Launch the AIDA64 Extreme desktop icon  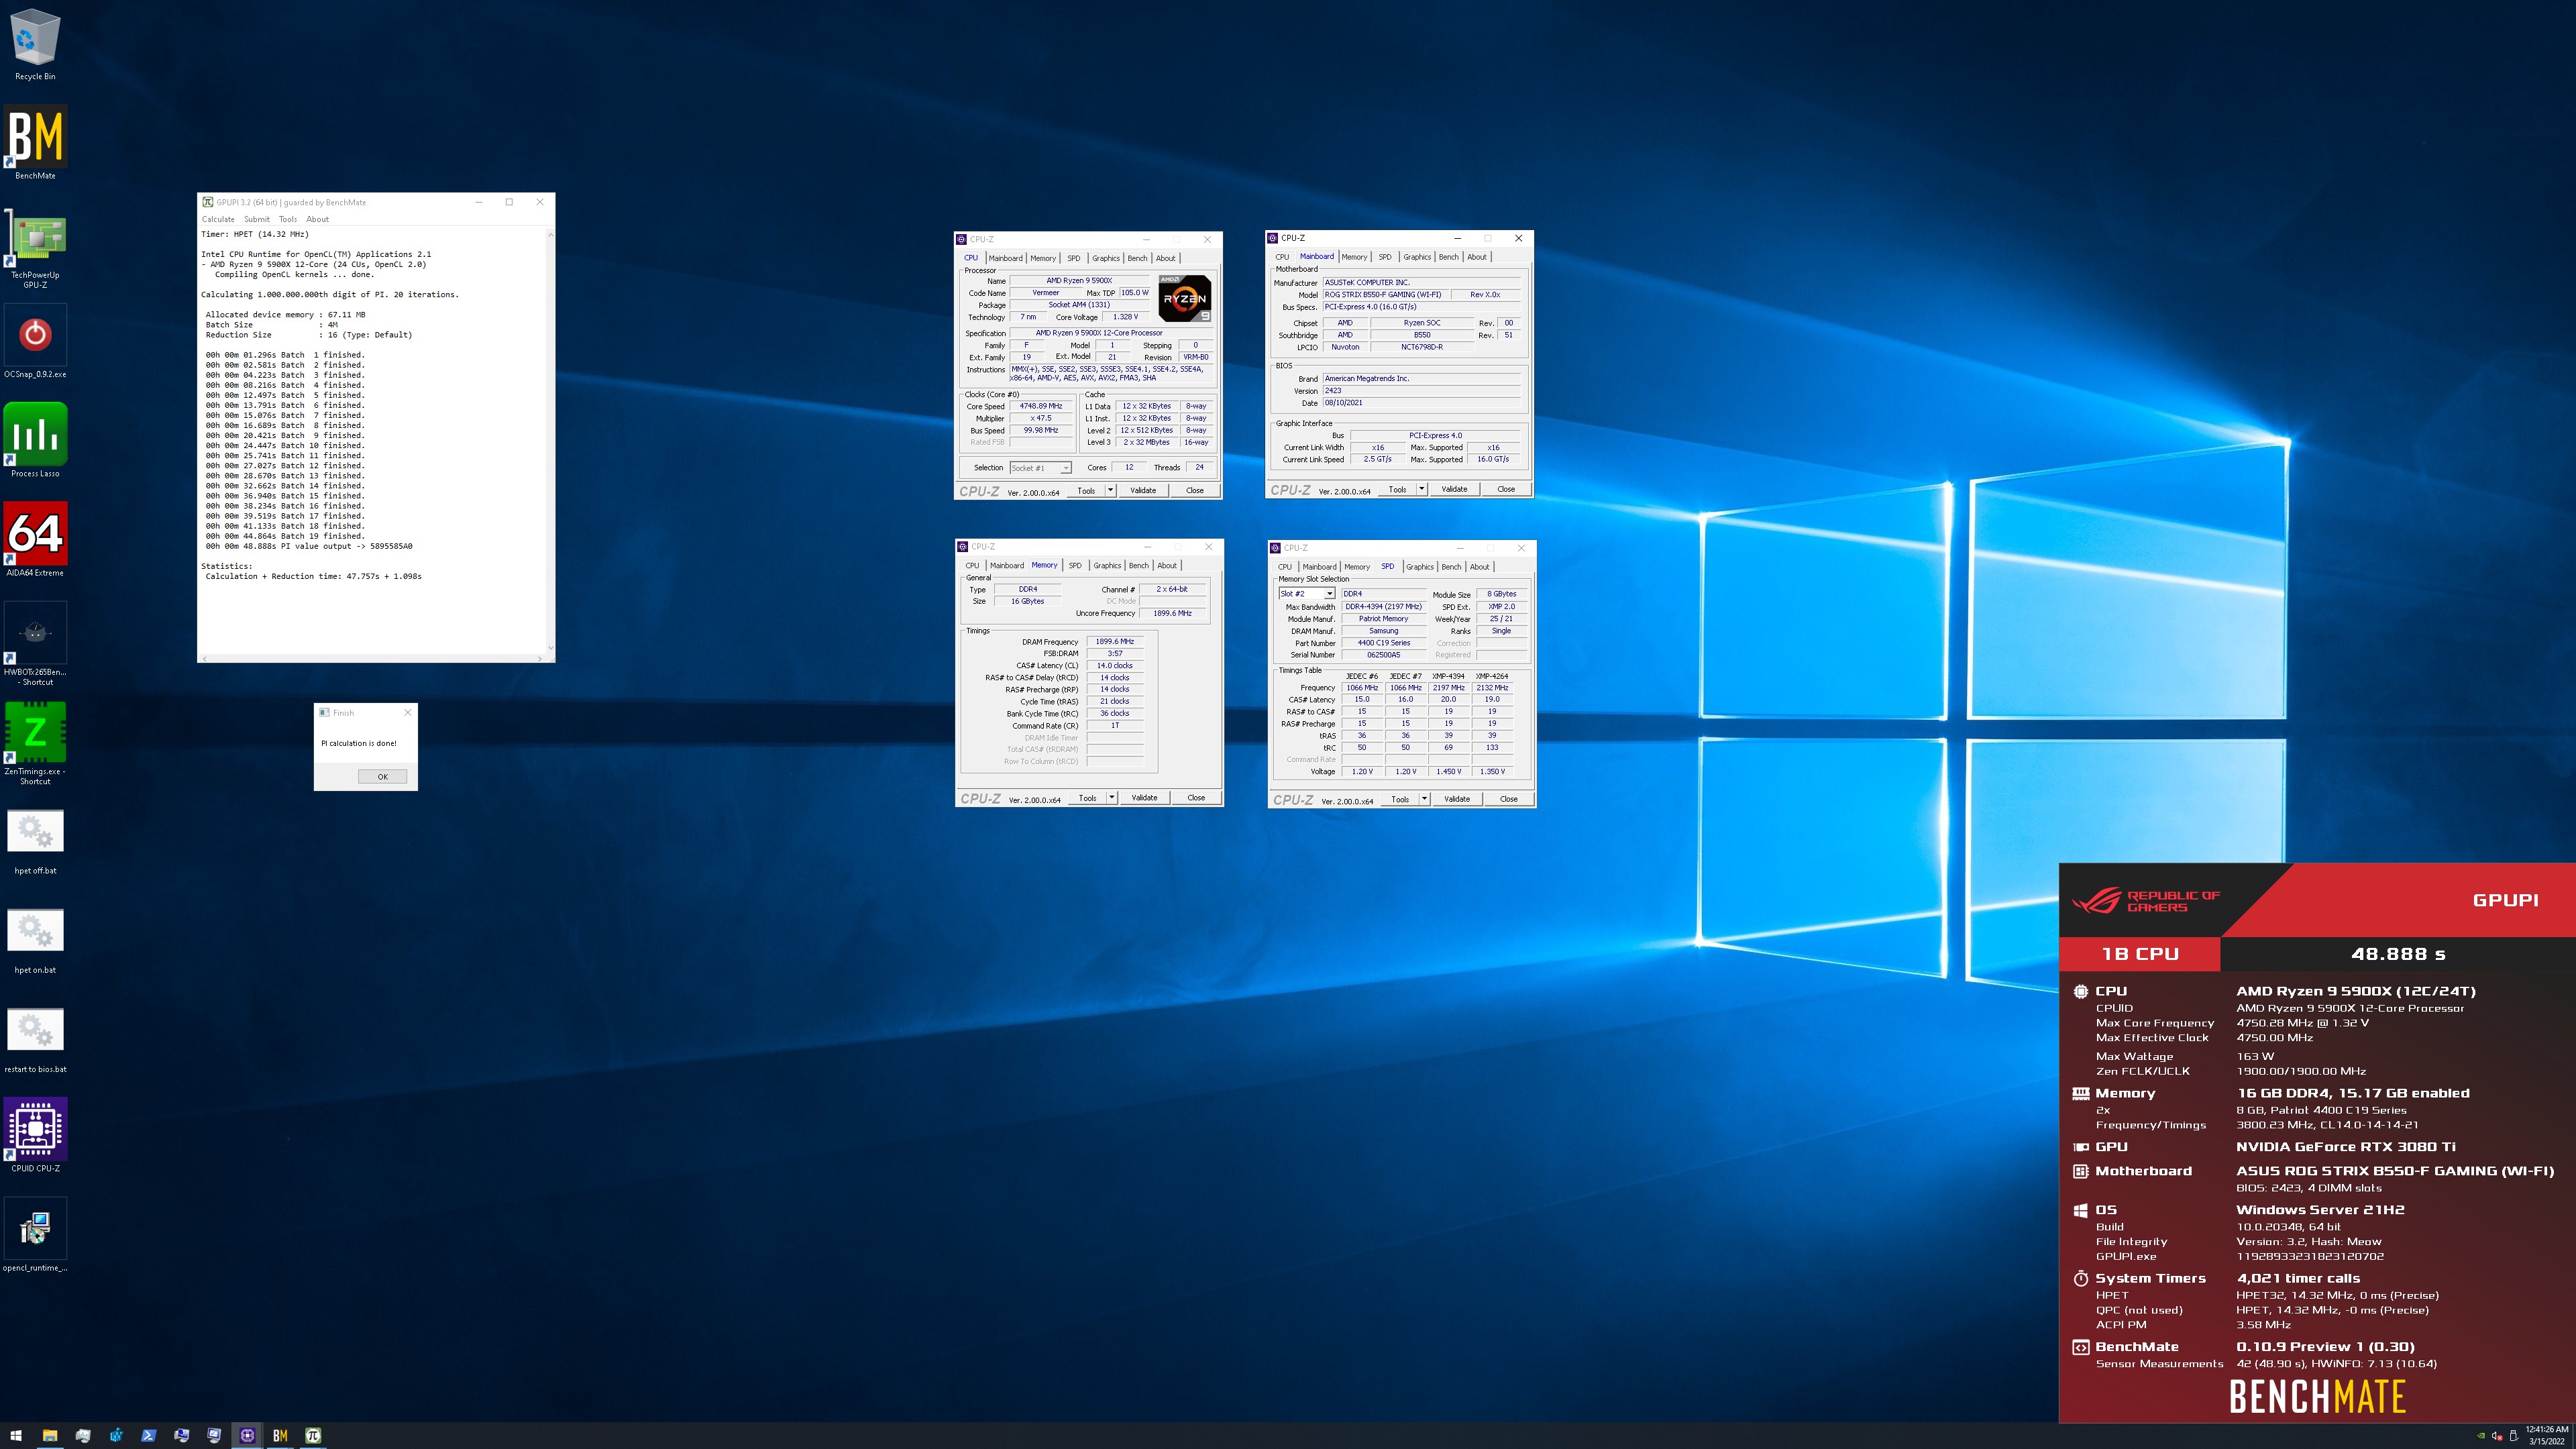[x=35, y=540]
